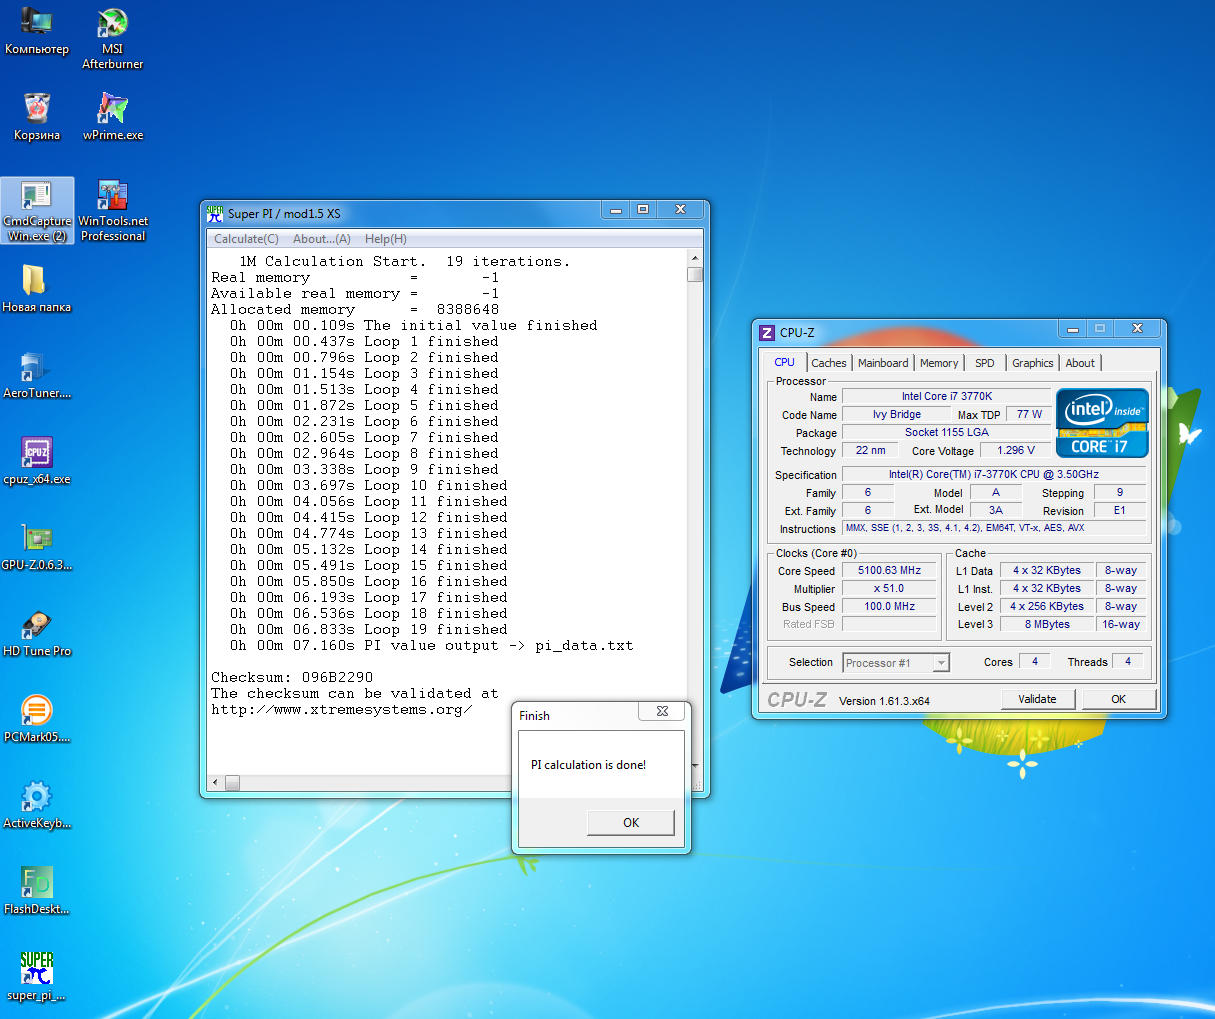Click the xtremesystems.org URL text in Super PI
This screenshot has width=1215, height=1019.
[341, 710]
